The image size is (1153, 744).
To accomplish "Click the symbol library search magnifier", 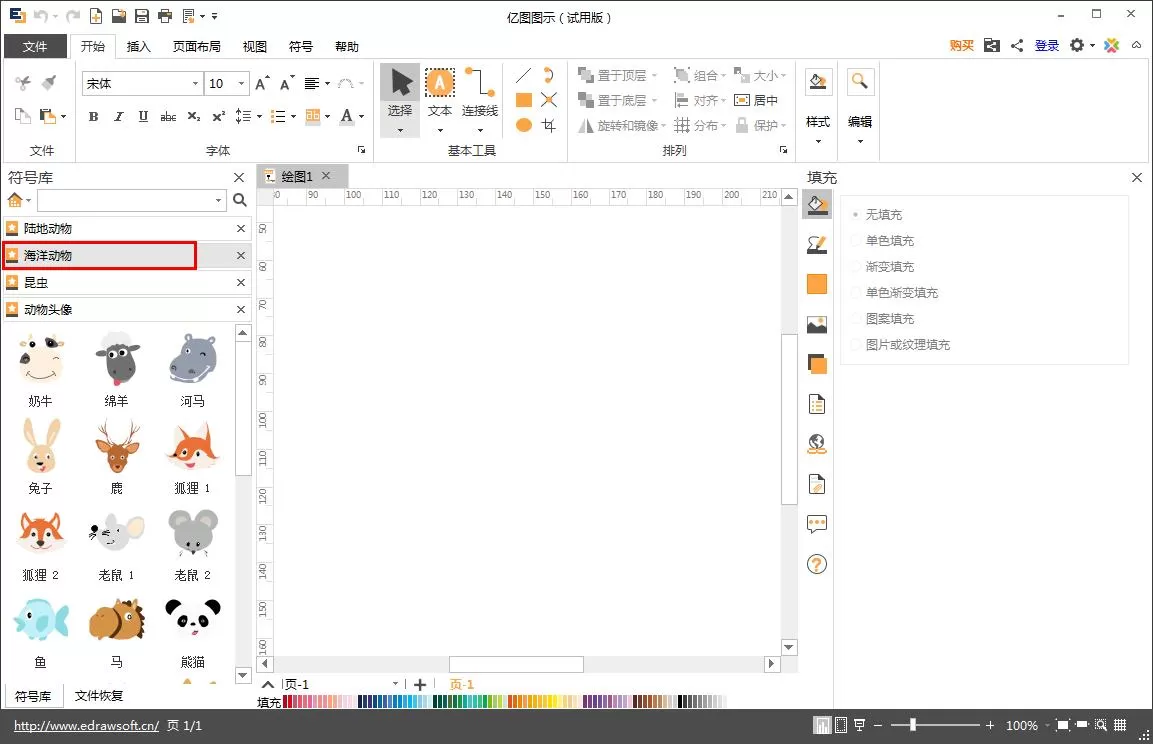I will [x=240, y=200].
